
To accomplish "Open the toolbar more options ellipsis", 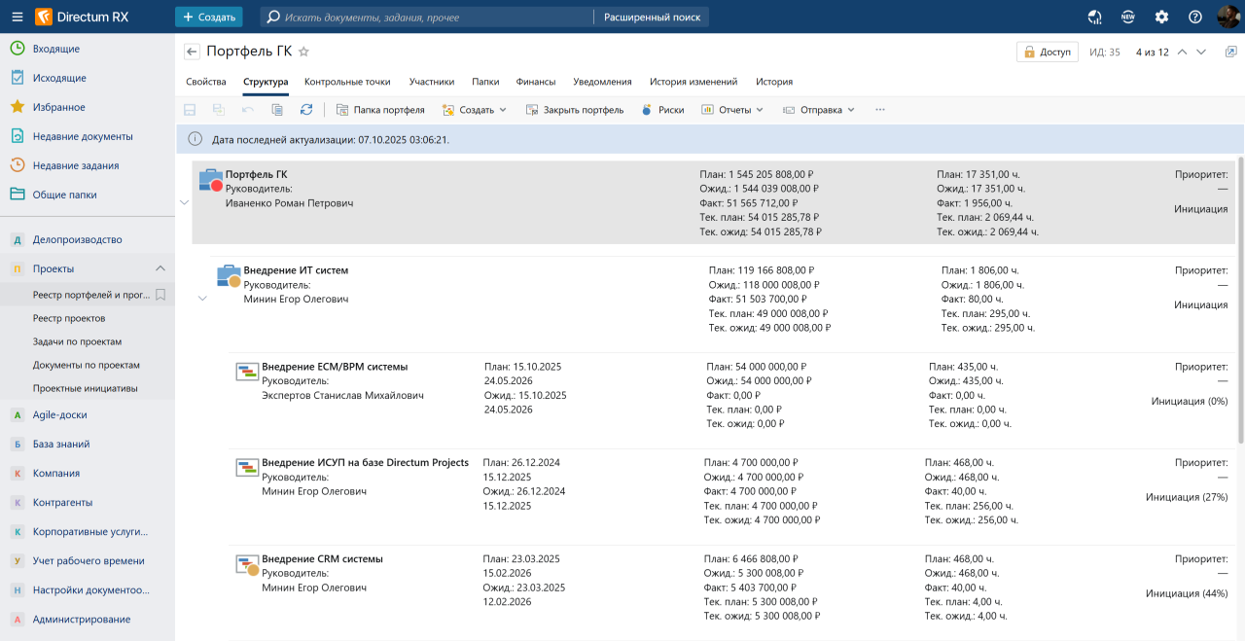I will (880, 110).
